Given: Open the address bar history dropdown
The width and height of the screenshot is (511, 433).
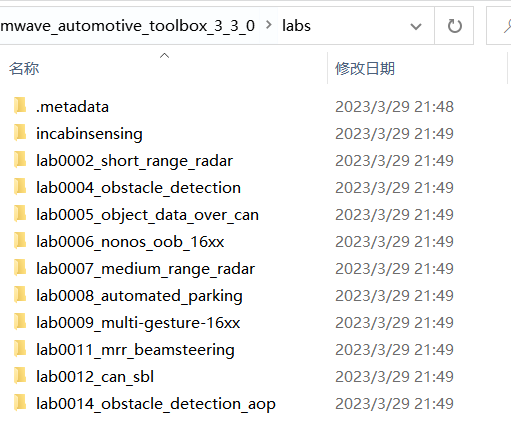Looking at the screenshot, I should pyautogui.click(x=416, y=26).
